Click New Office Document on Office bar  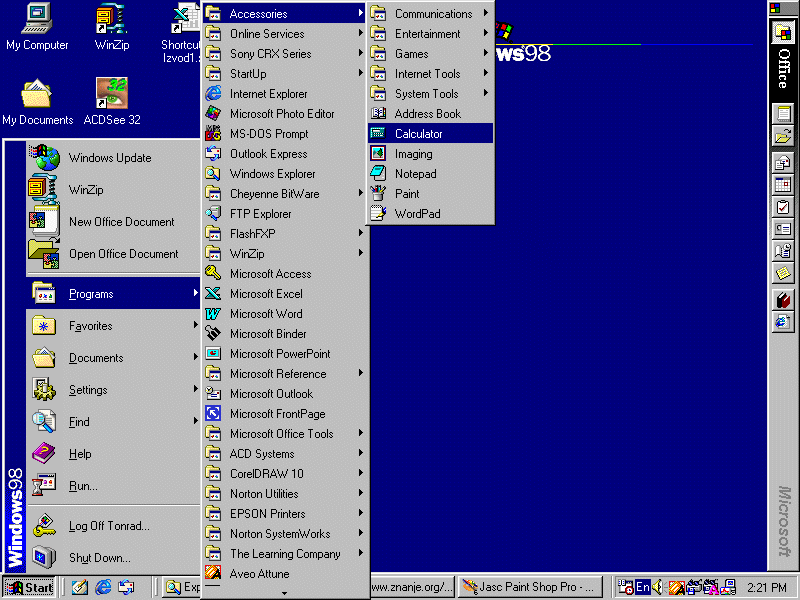point(783,113)
